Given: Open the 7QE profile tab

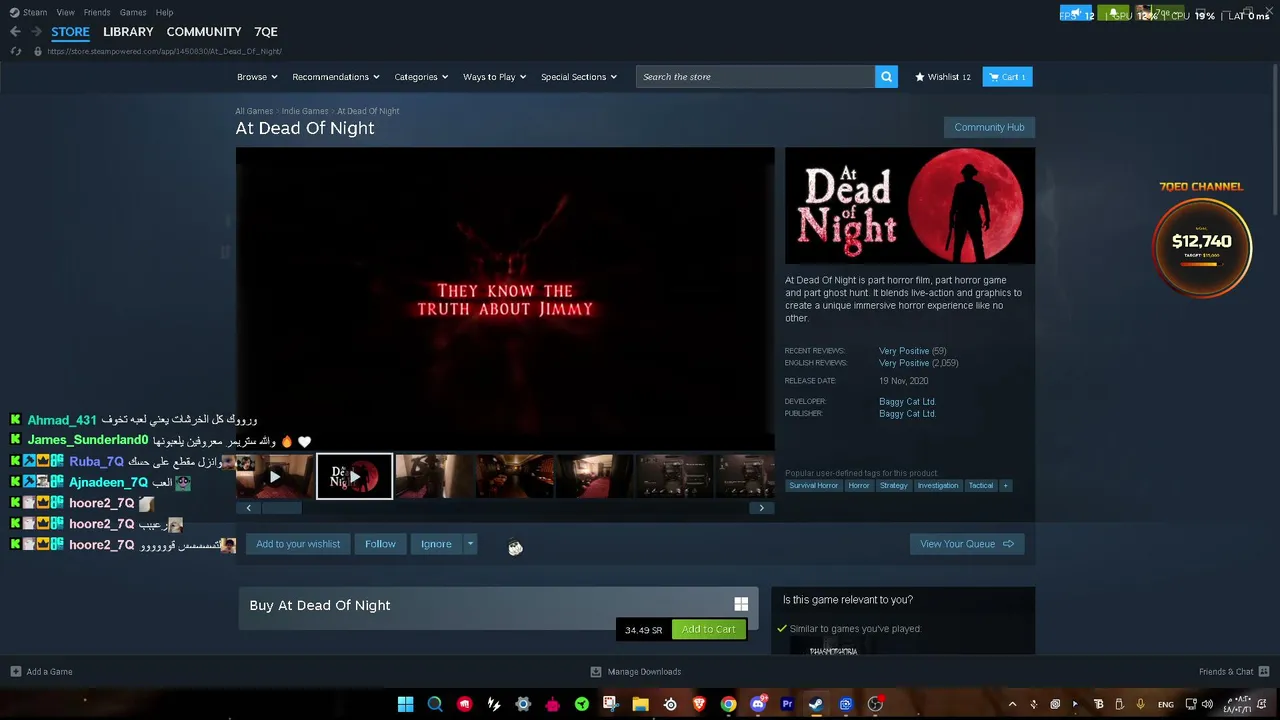Looking at the screenshot, I should (266, 32).
